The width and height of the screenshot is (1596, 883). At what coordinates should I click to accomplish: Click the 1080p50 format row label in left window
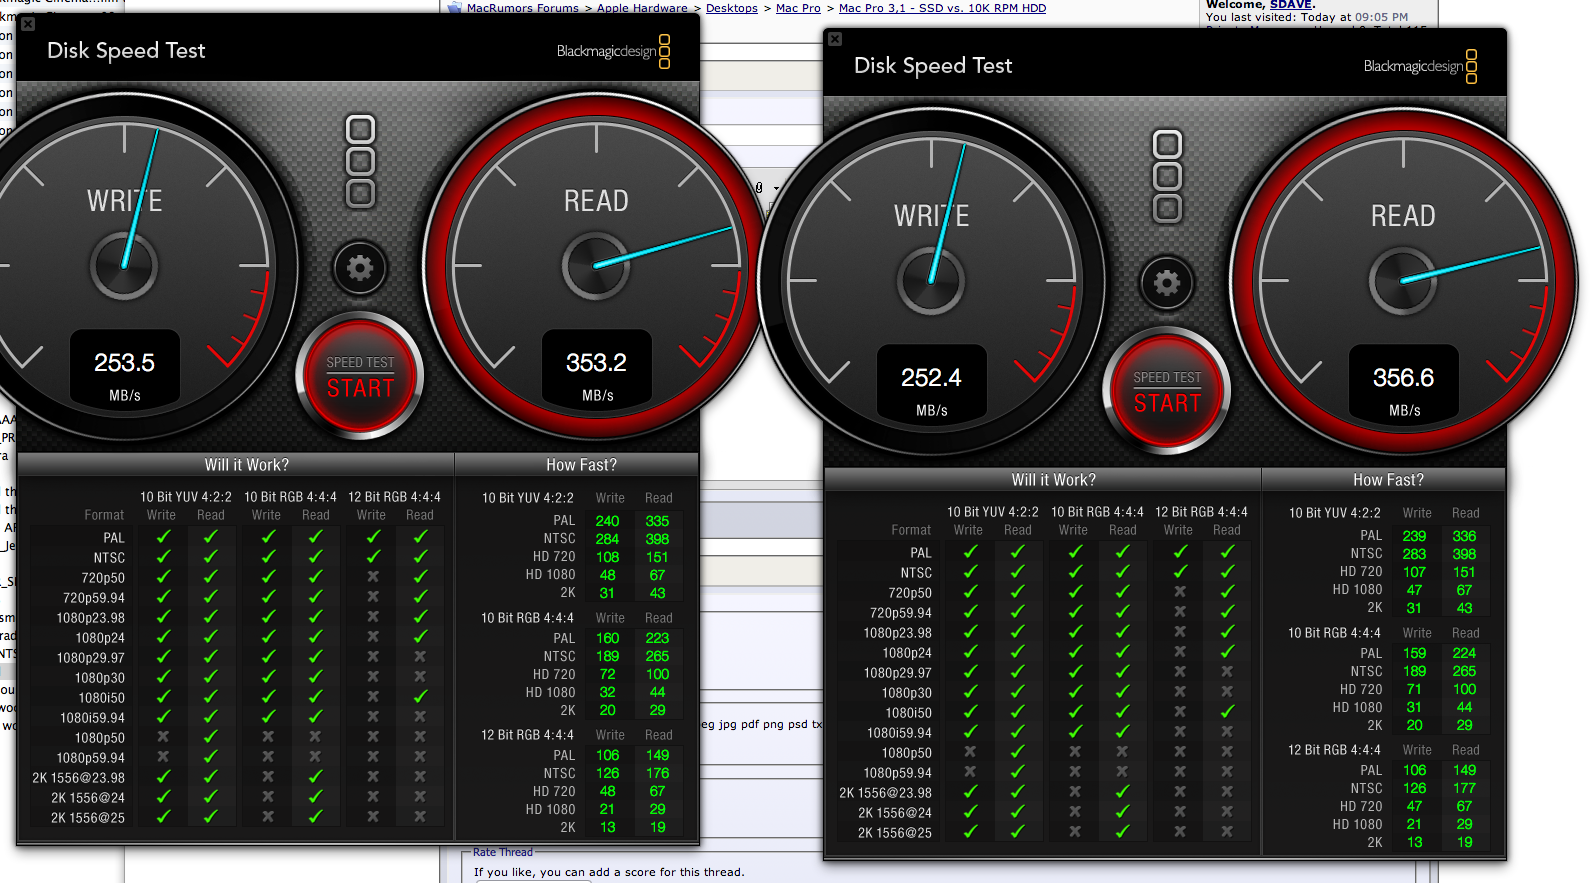click(100, 738)
